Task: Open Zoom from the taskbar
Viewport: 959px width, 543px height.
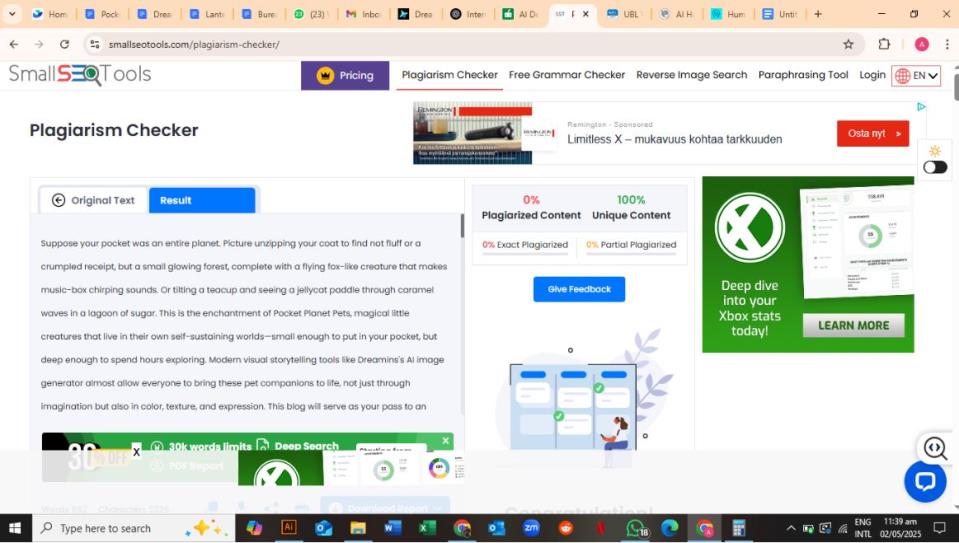Action: 531,528
